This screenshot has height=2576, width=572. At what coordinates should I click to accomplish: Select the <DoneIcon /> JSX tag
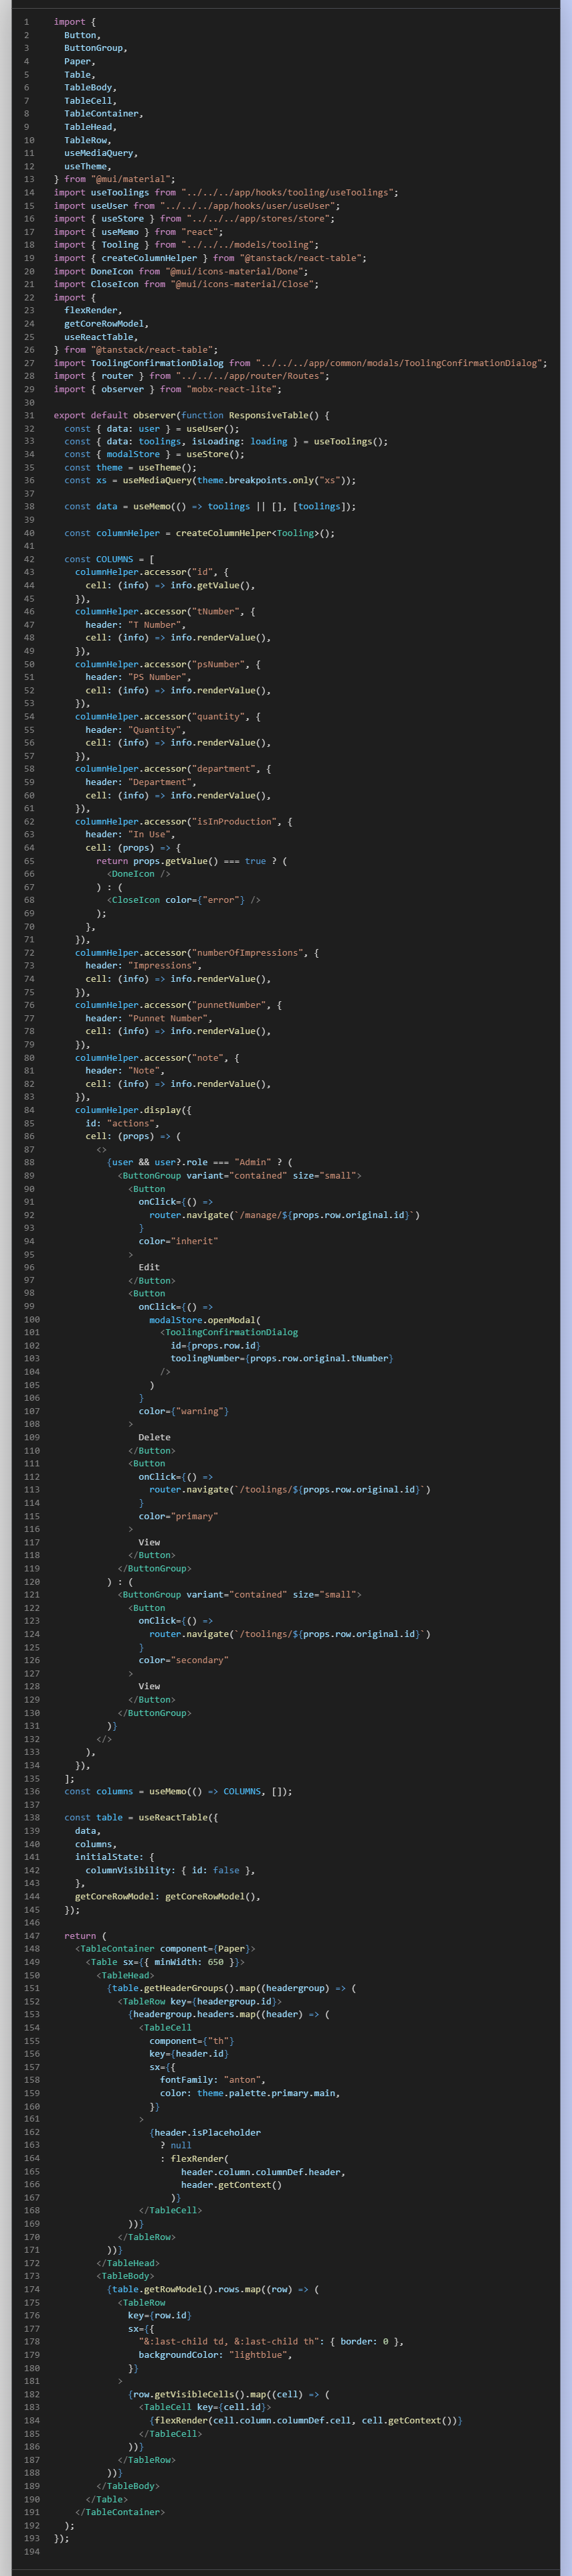(139, 874)
